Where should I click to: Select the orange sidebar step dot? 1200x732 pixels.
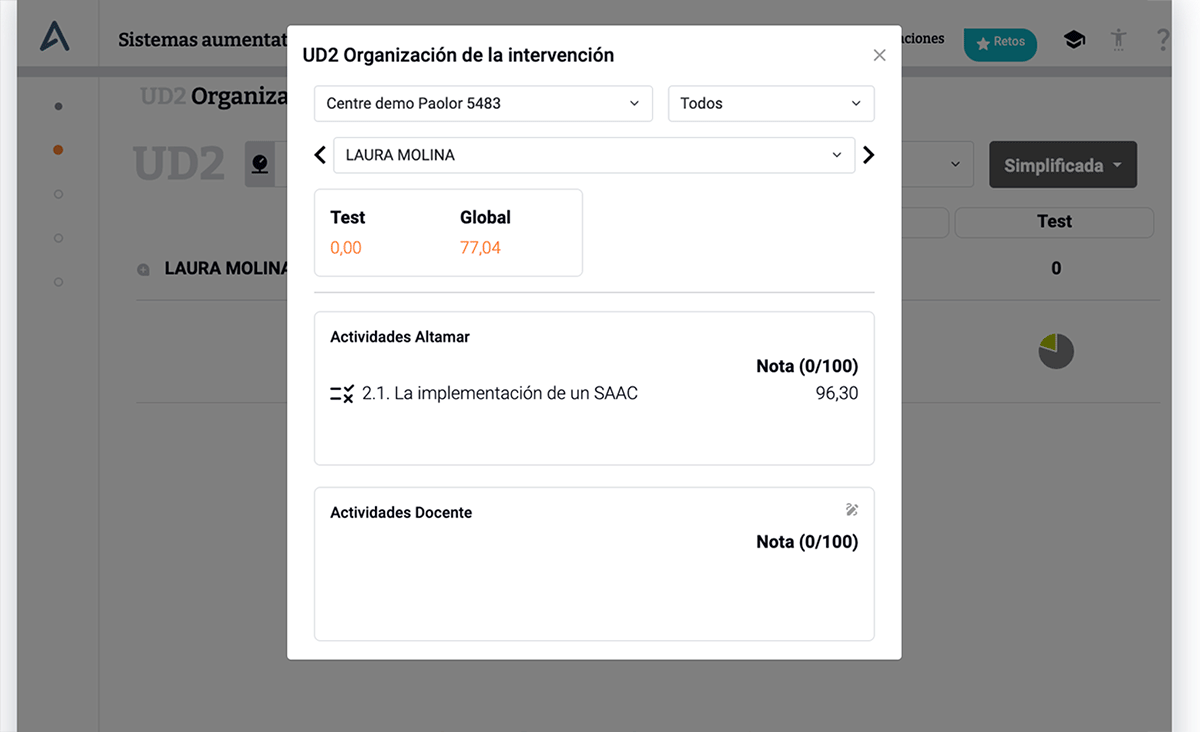(x=58, y=150)
